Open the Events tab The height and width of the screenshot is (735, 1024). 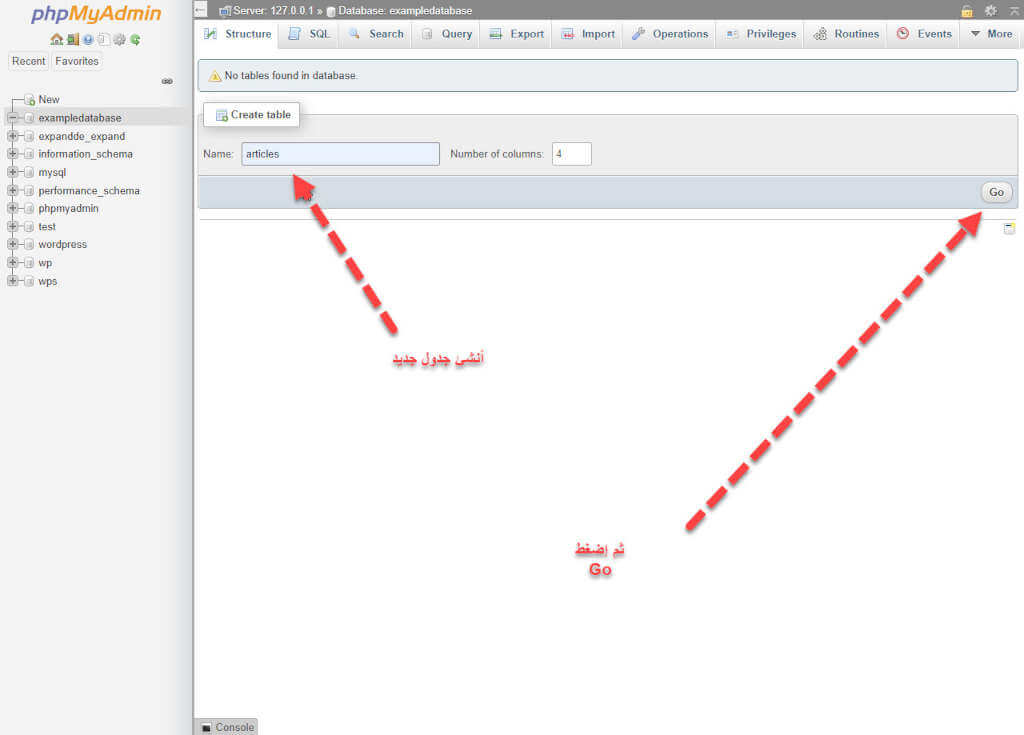pos(925,34)
